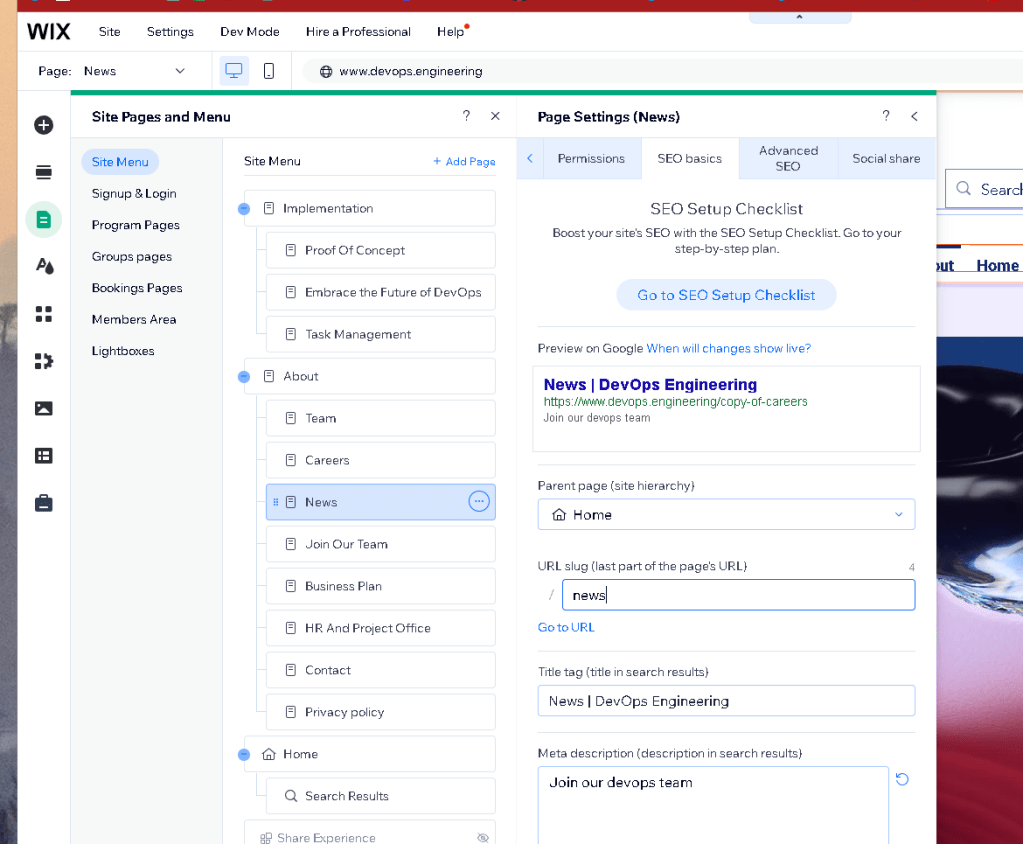Focus the Meta description text area

(x=713, y=805)
